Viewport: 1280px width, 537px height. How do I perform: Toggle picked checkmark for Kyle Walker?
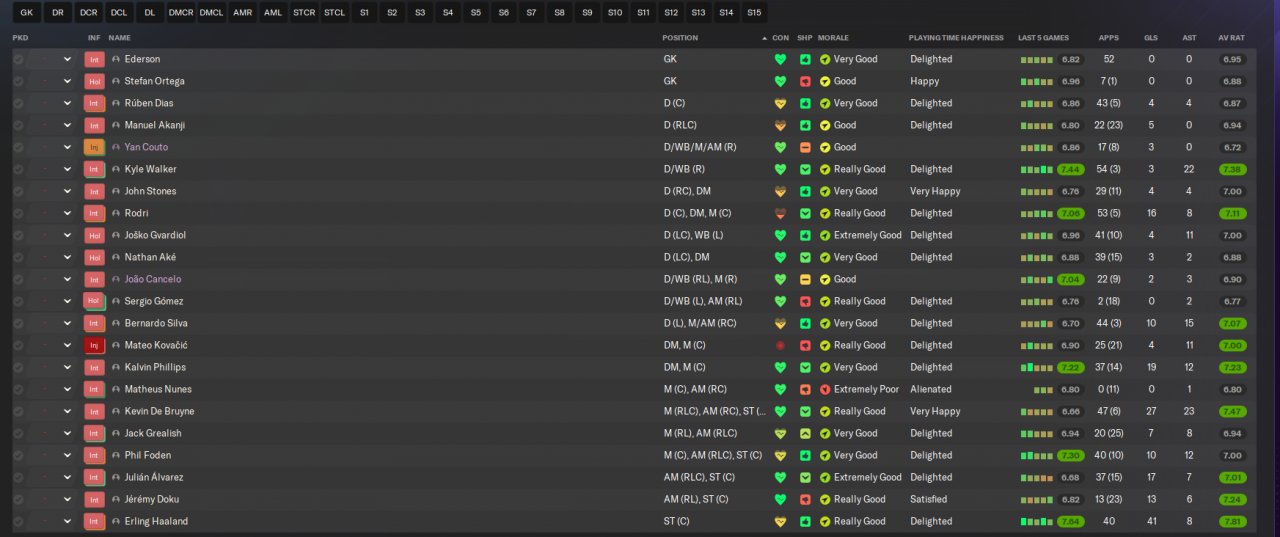pyautogui.click(x=18, y=169)
